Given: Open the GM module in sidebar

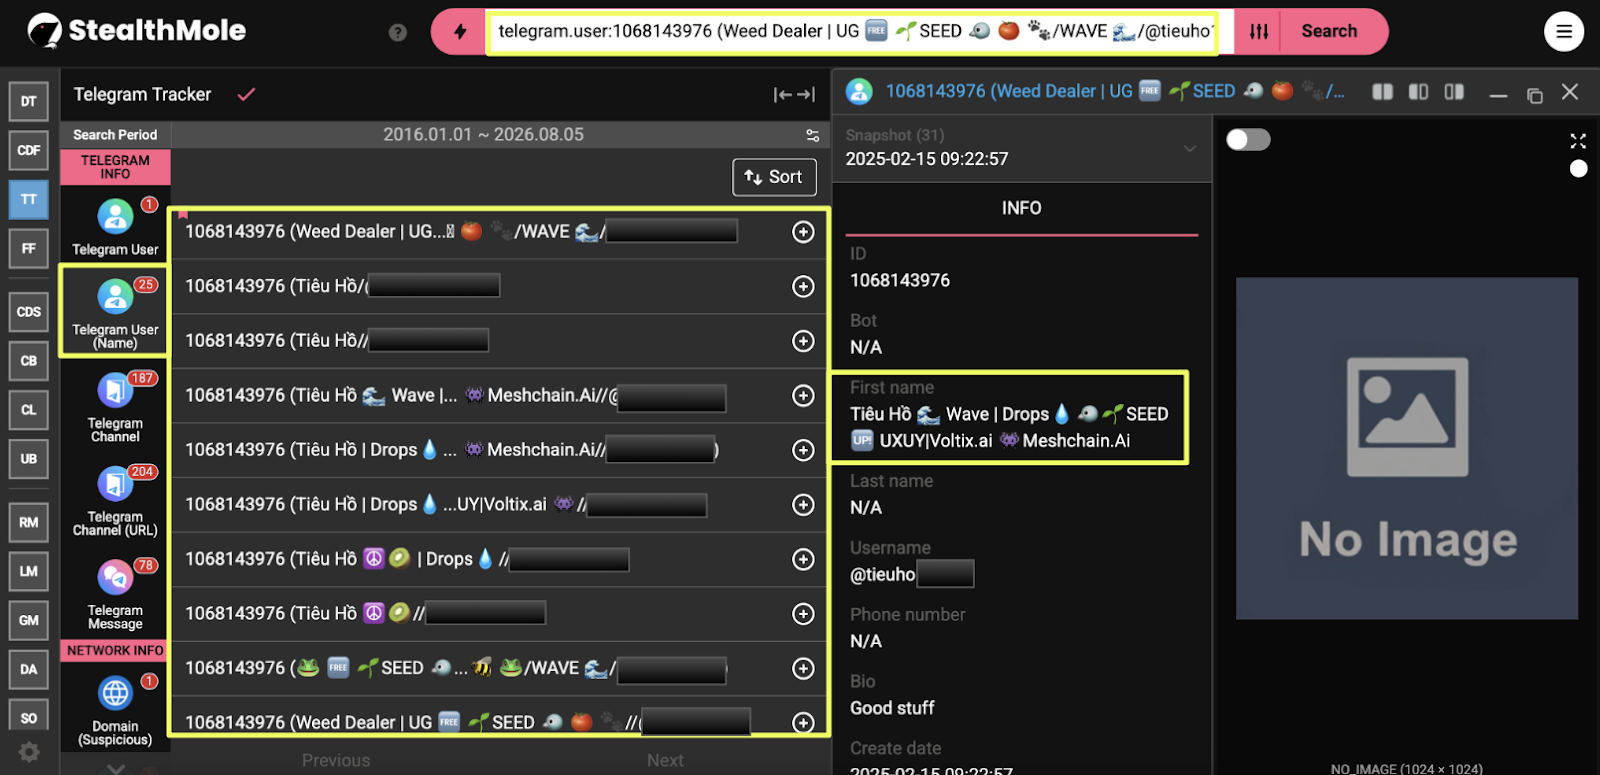Looking at the screenshot, I should [x=29, y=620].
